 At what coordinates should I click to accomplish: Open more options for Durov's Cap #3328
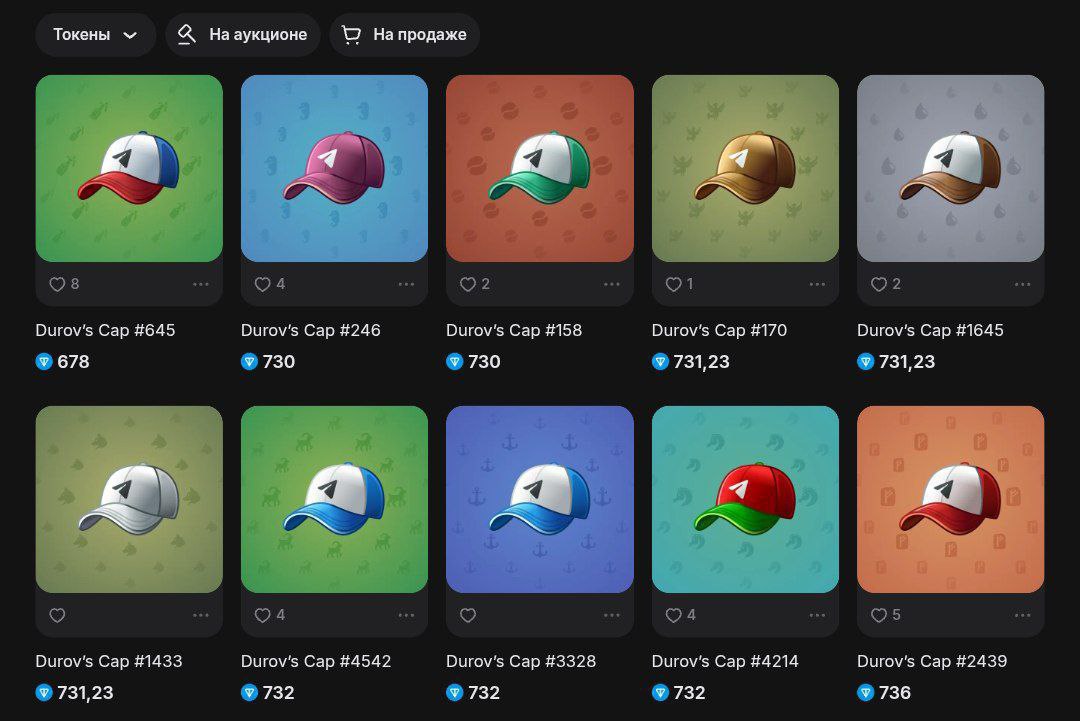pyautogui.click(x=612, y=615)
